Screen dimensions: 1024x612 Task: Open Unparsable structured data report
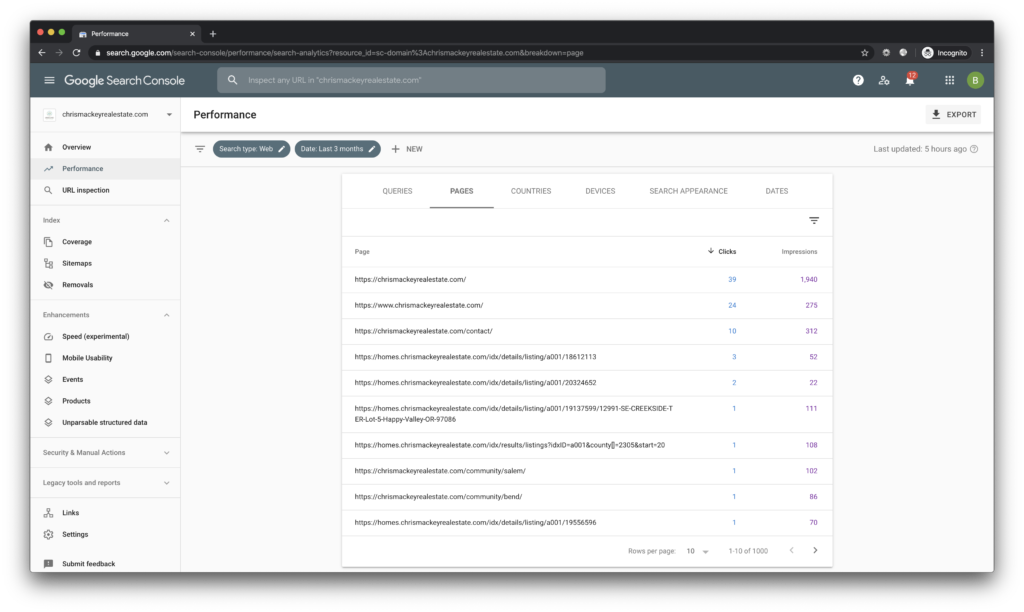[105, 423]
